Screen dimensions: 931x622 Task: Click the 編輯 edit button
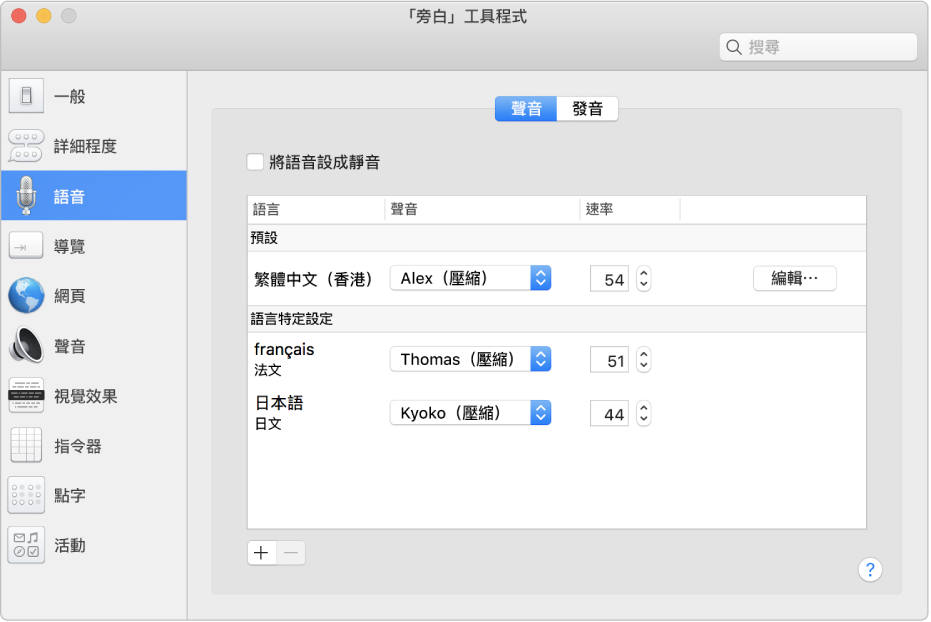(794, 278)
